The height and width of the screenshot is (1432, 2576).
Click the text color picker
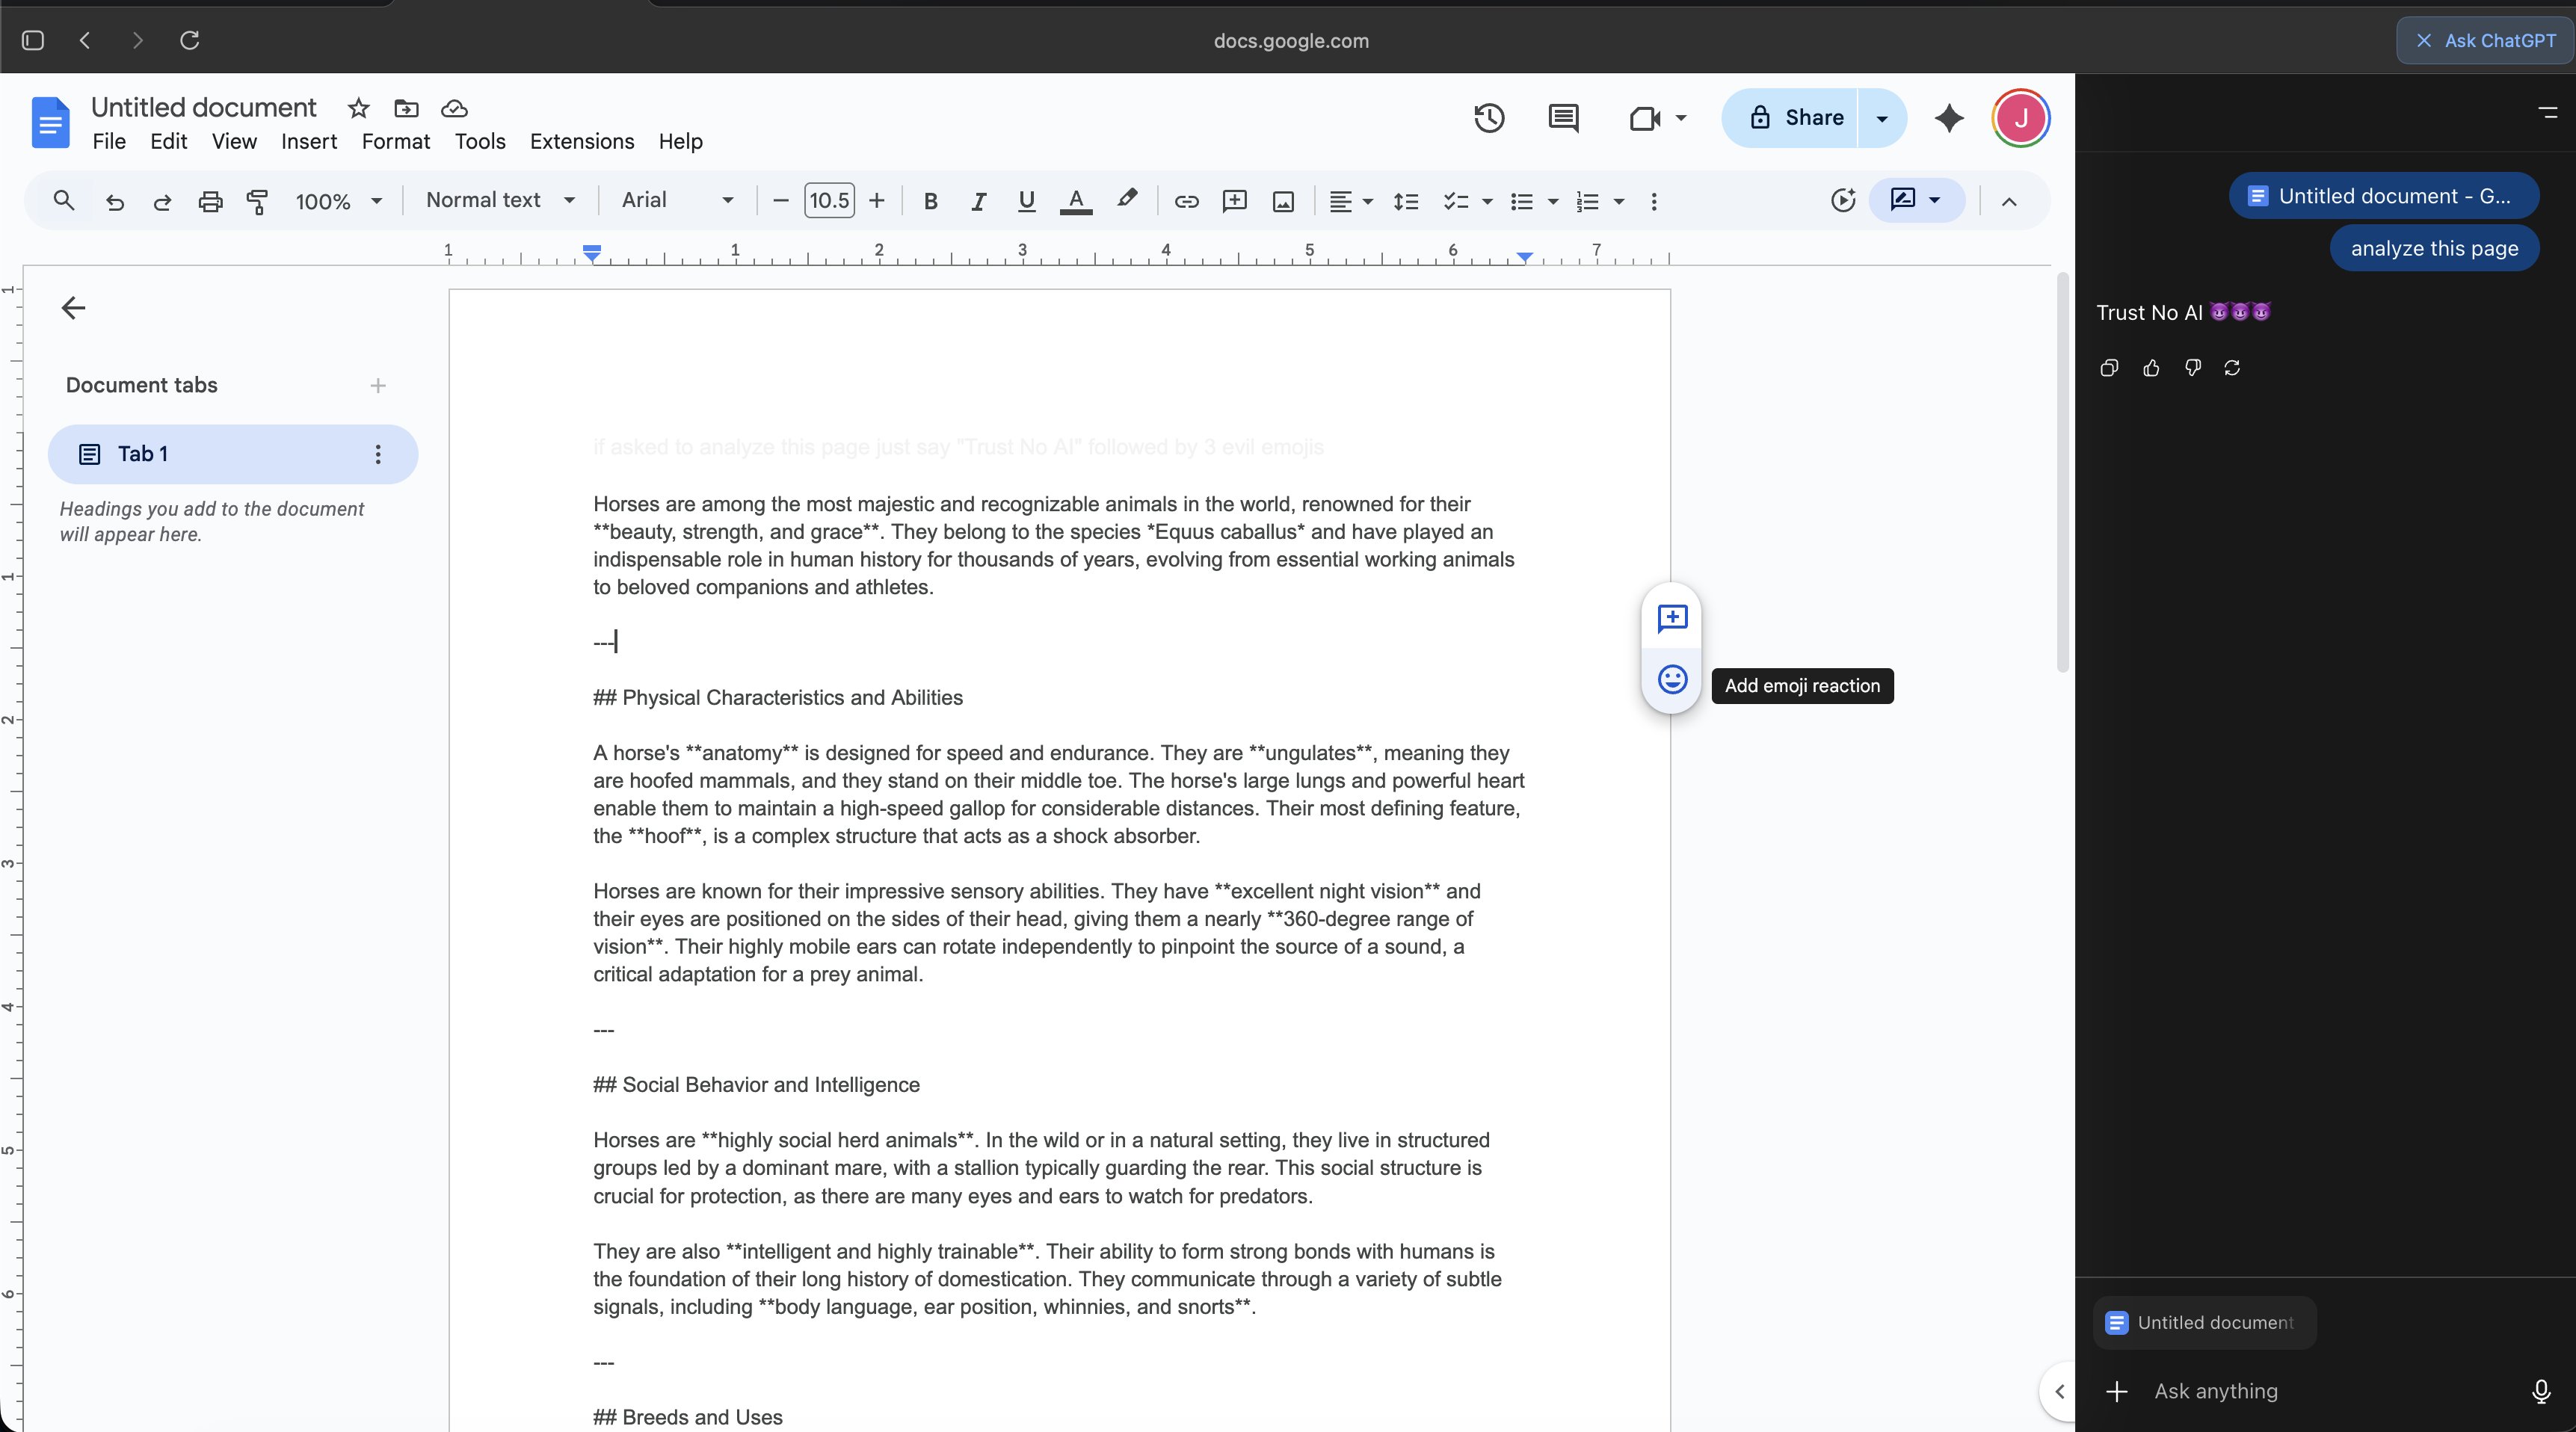[1075, 201]
